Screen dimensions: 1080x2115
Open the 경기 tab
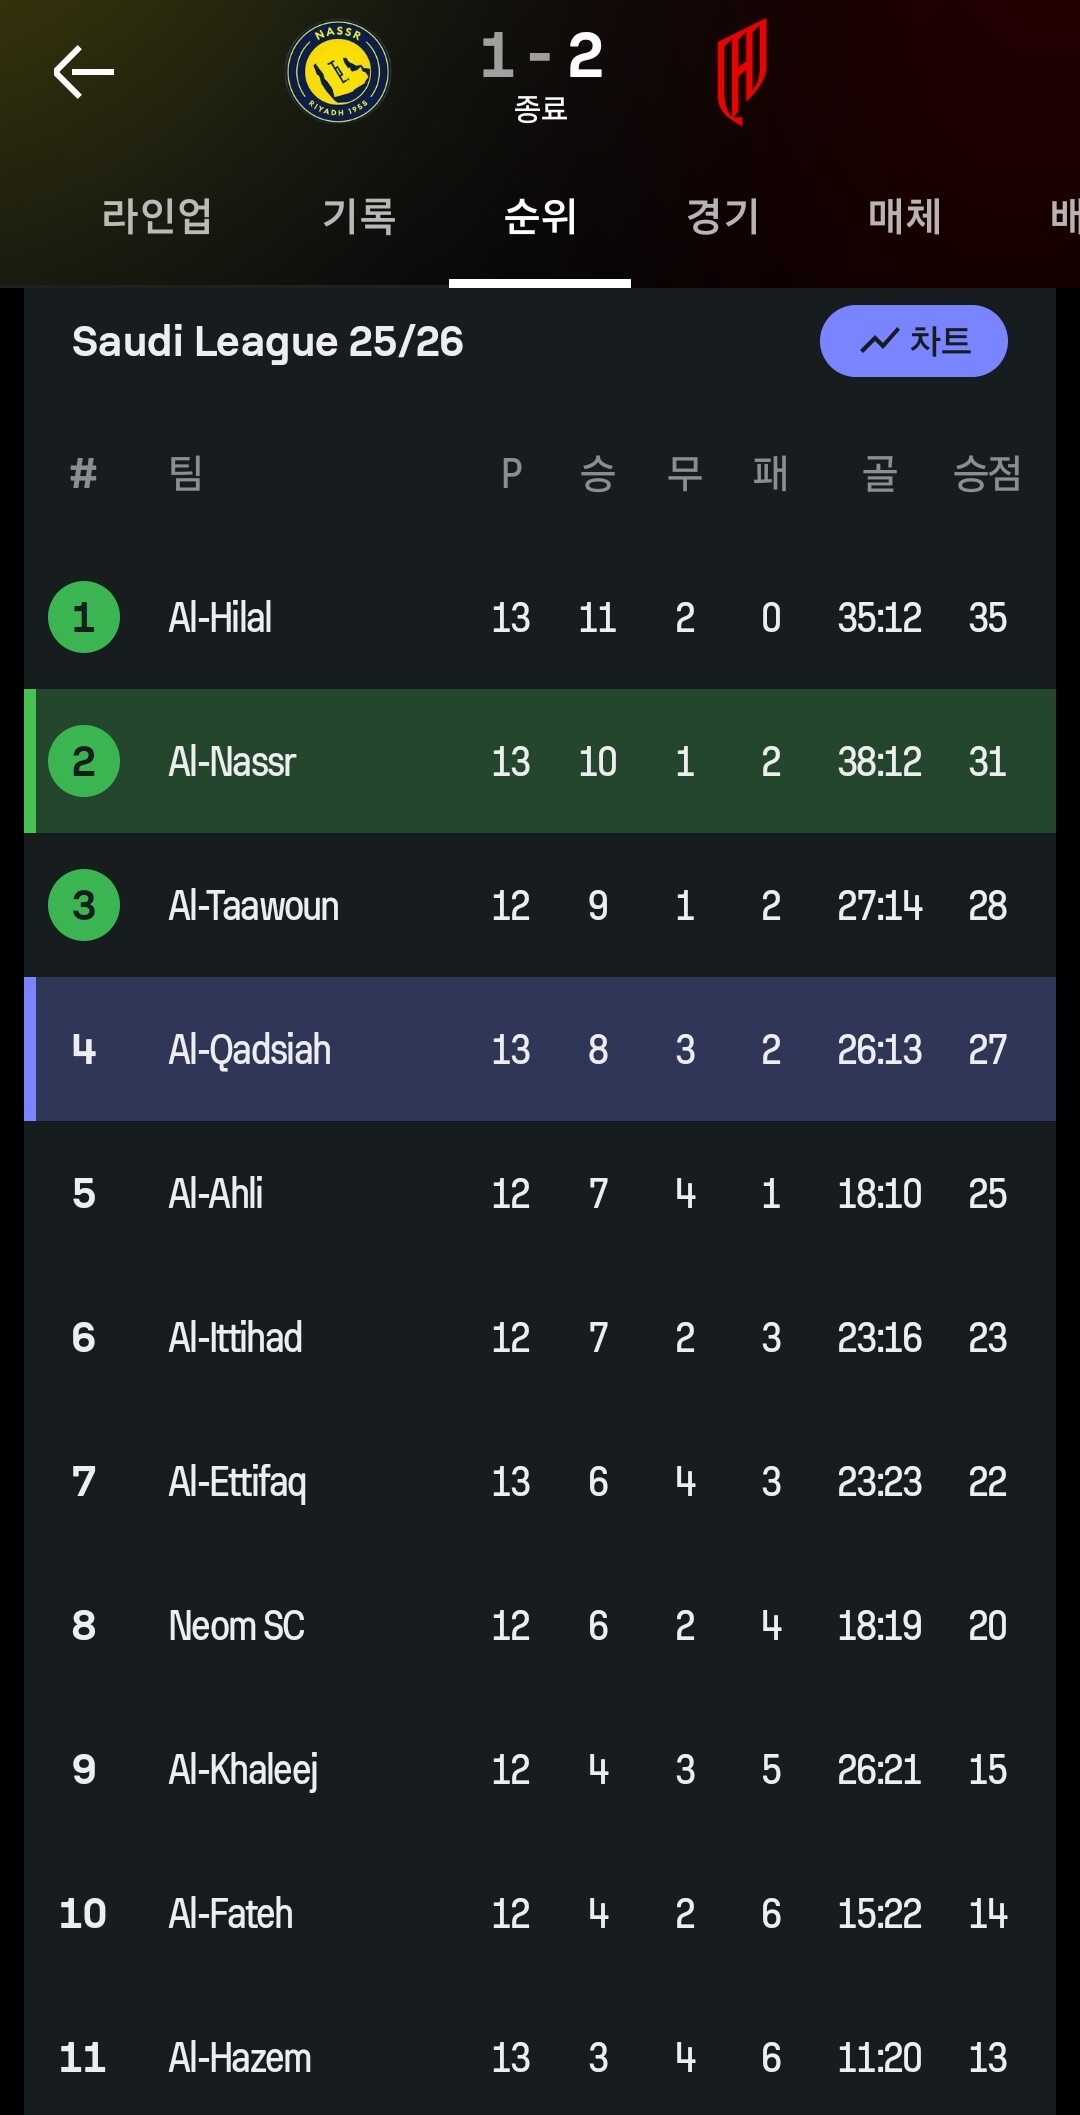pos(723,216)
